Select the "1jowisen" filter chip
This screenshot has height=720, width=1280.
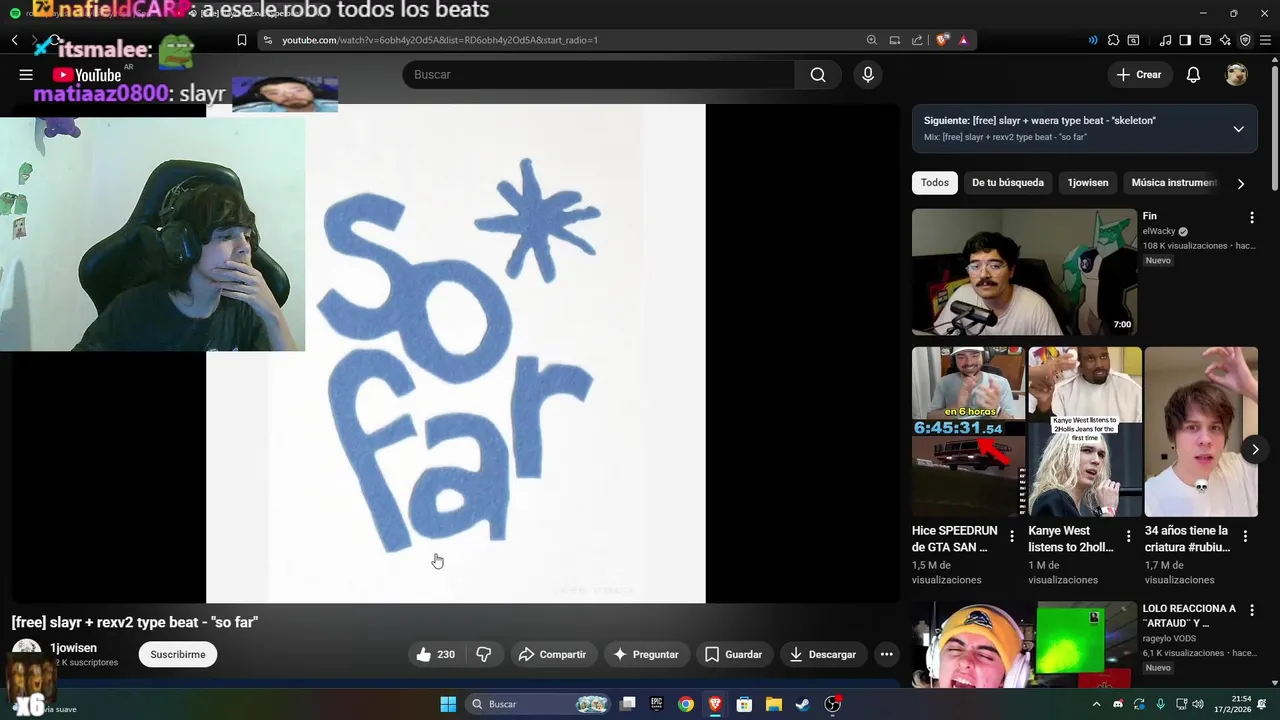[1088, 183]
